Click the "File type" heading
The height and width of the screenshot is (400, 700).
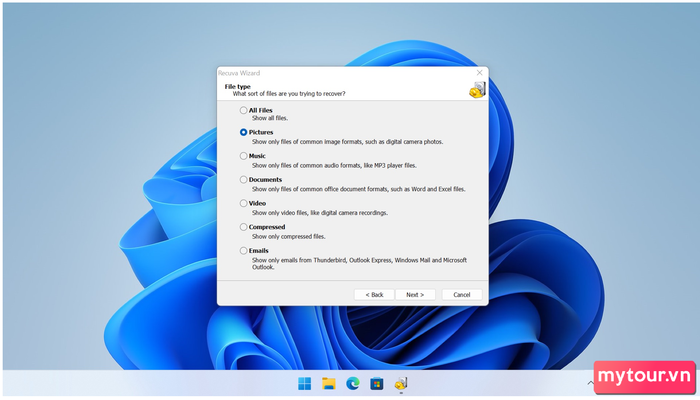(238, 87)
